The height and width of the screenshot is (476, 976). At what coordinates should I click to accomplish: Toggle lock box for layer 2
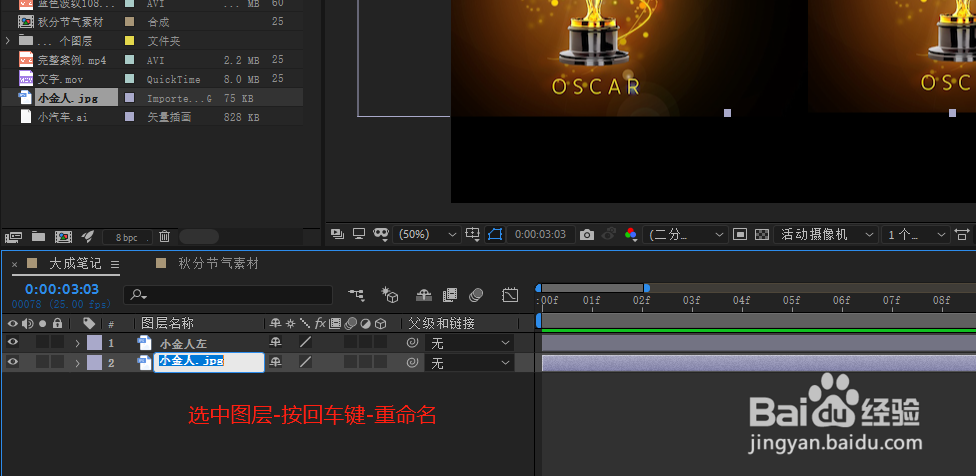pyautogui.click(x=57, y=362)
